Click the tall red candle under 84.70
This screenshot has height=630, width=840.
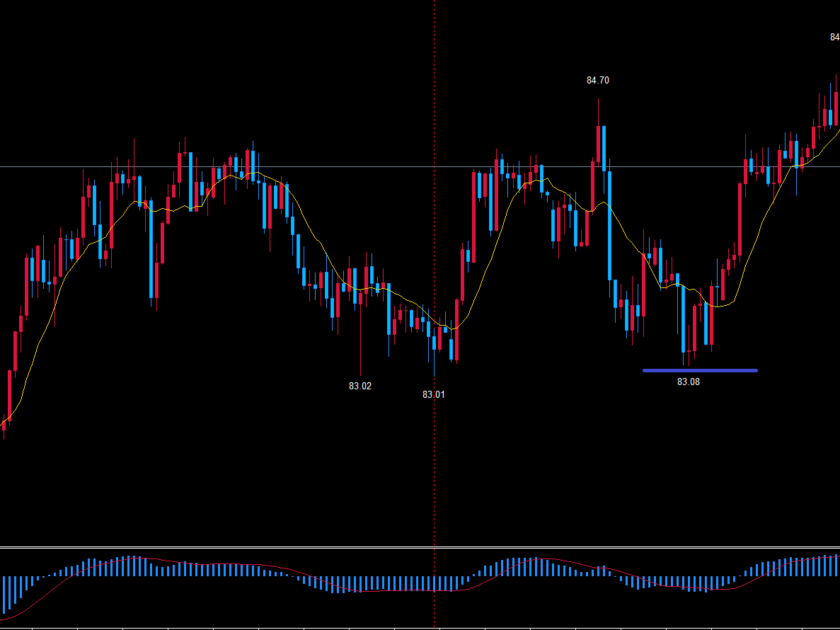point(599,145)
